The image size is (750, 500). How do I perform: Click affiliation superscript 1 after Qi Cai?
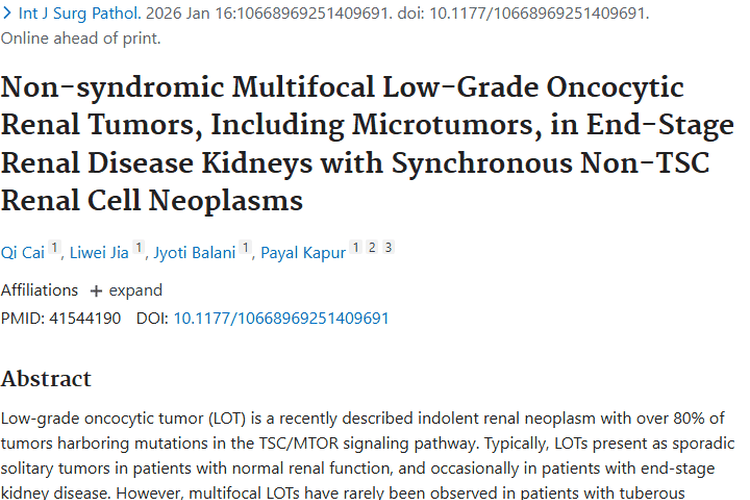(55, 248)
